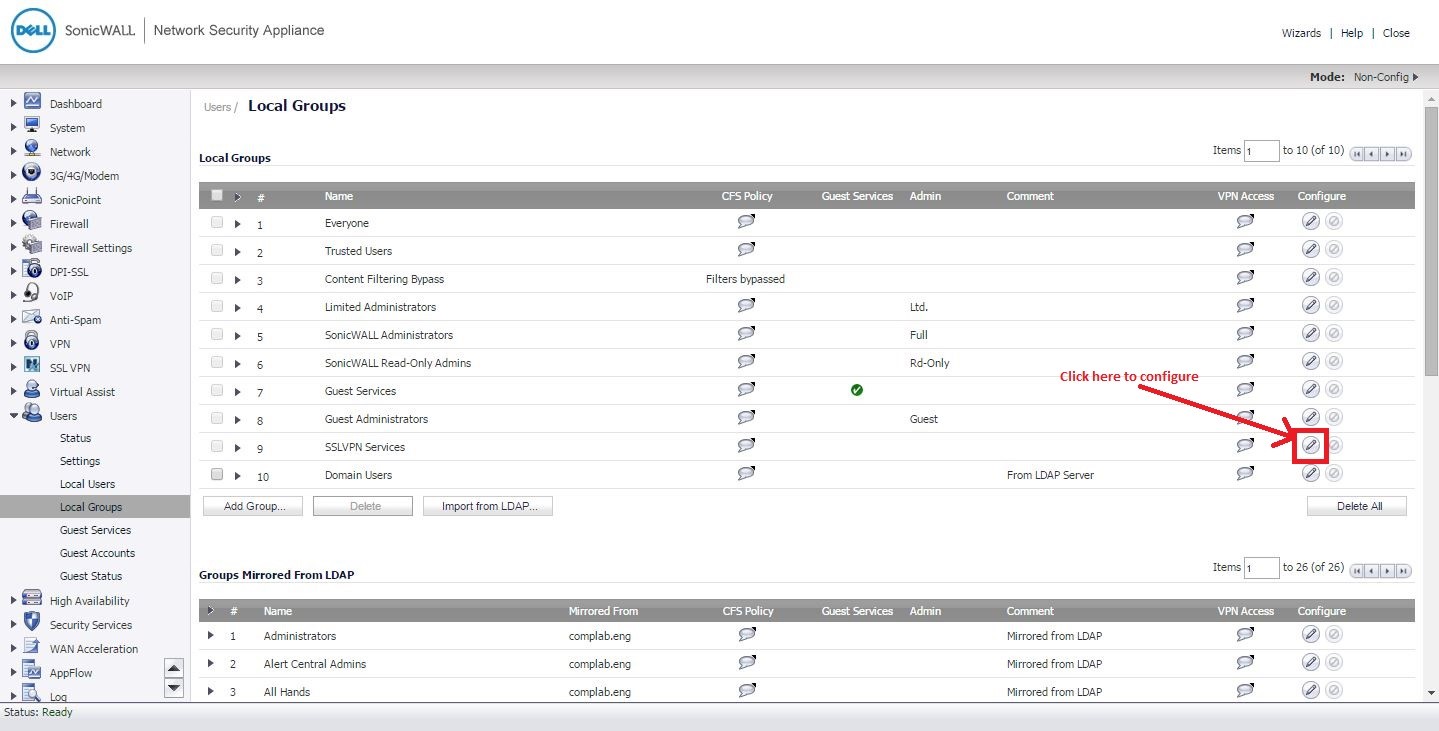Click sidebar scroll up arrow button
The width and height of the screenshot is (1439, 731).
tap(174, 669)
